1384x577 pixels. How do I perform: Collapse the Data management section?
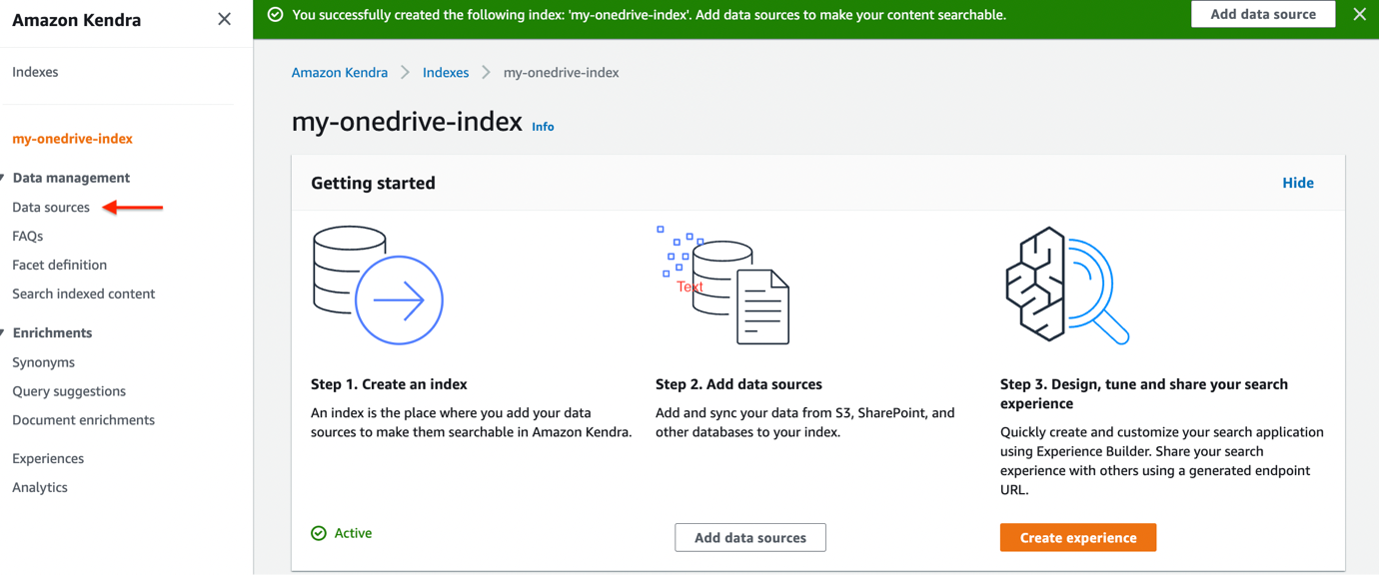coord(3,178)
